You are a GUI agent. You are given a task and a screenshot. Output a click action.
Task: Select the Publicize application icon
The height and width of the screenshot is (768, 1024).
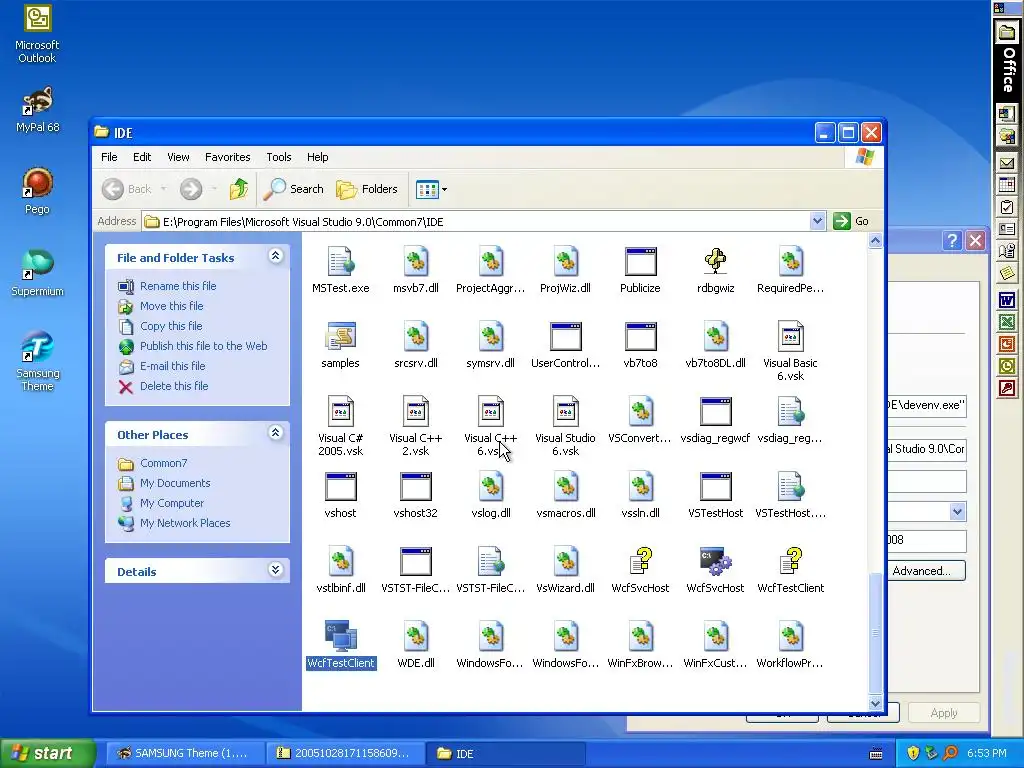640,262
